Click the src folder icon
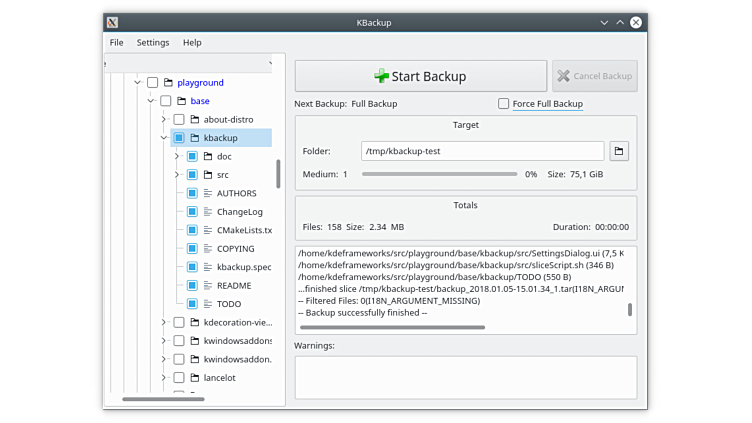Image resolution: width=752 pixels, height=423 pixels. pos(208,175)
